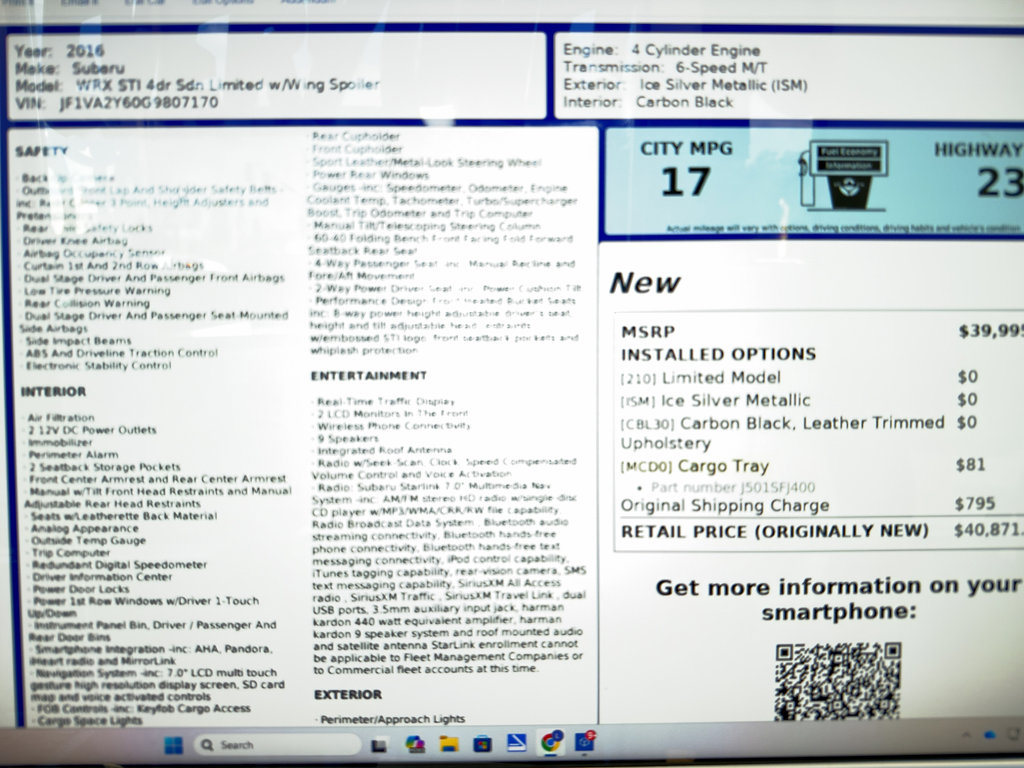Click the Driver Knee Airbag item

click(x=75, y=240)
